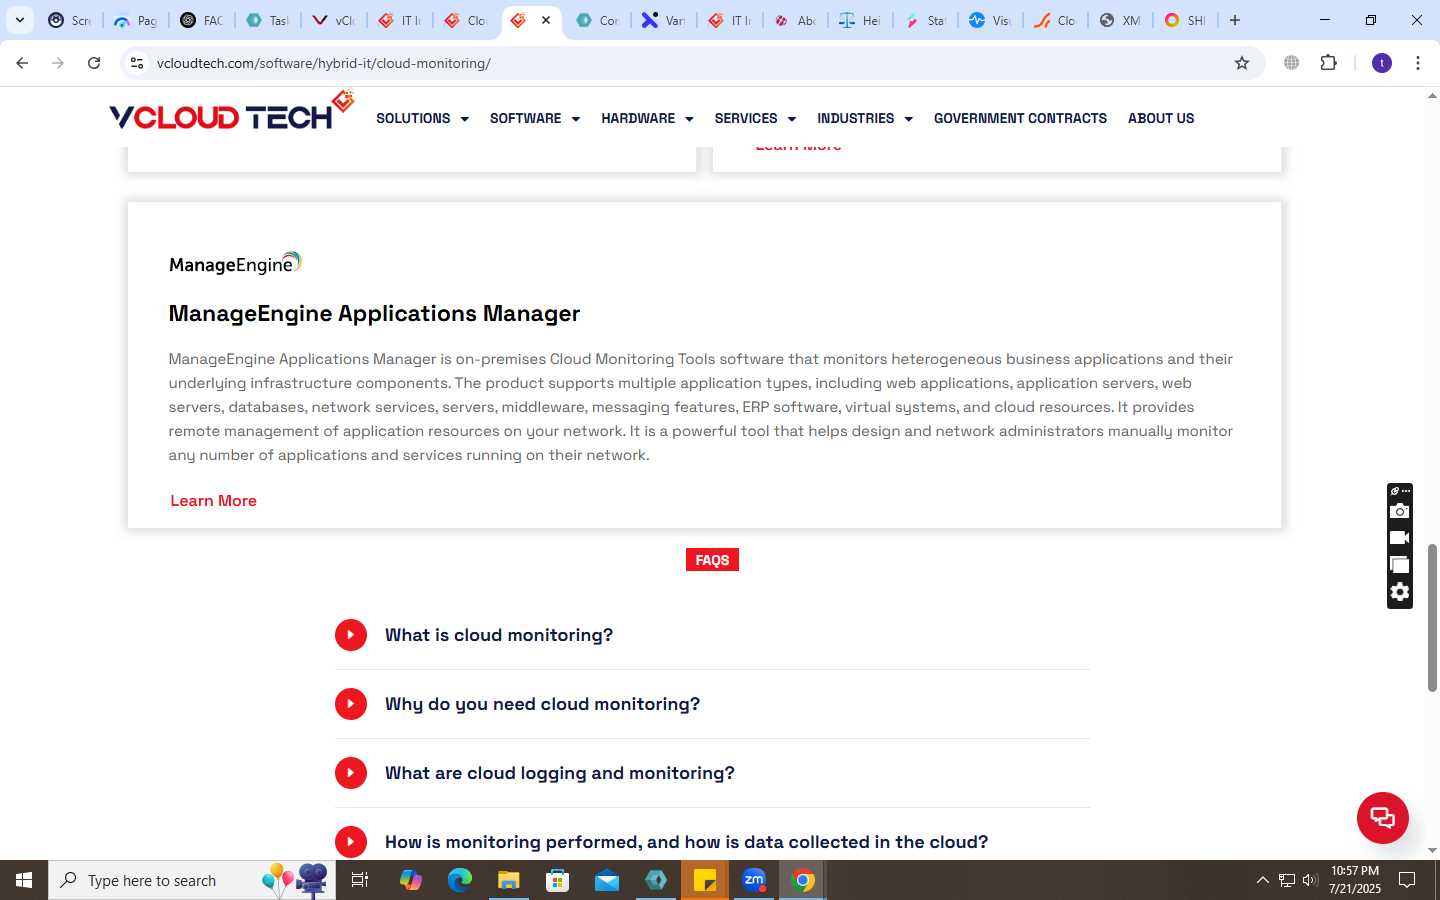Expand the Industries dropdown menu
This screenshot has height=900, width=1440.
[865, 118]
